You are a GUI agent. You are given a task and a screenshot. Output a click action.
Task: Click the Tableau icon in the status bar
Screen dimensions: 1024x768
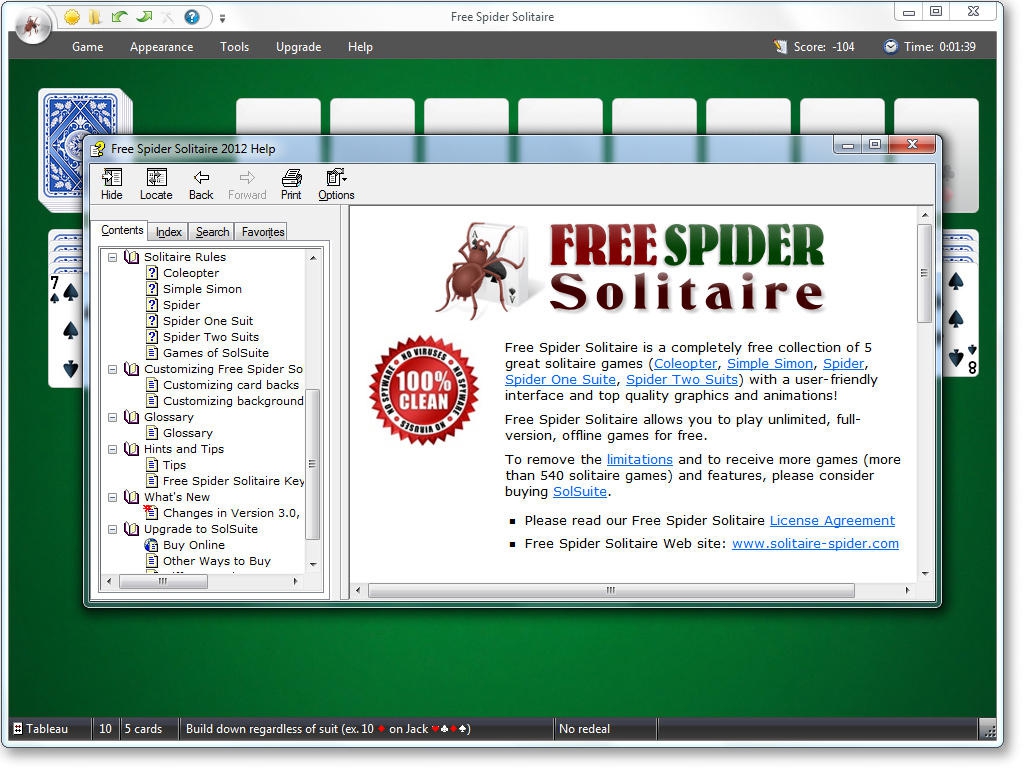click(x=18, y=729)
